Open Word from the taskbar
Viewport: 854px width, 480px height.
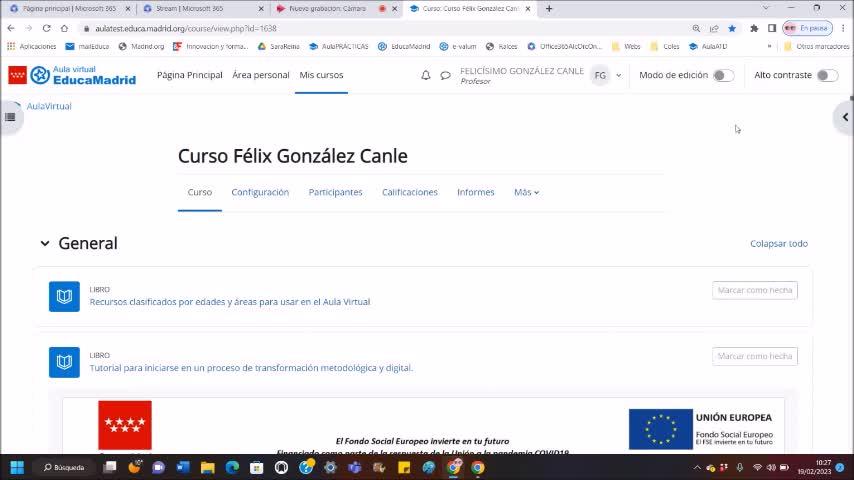pos(183,467)
